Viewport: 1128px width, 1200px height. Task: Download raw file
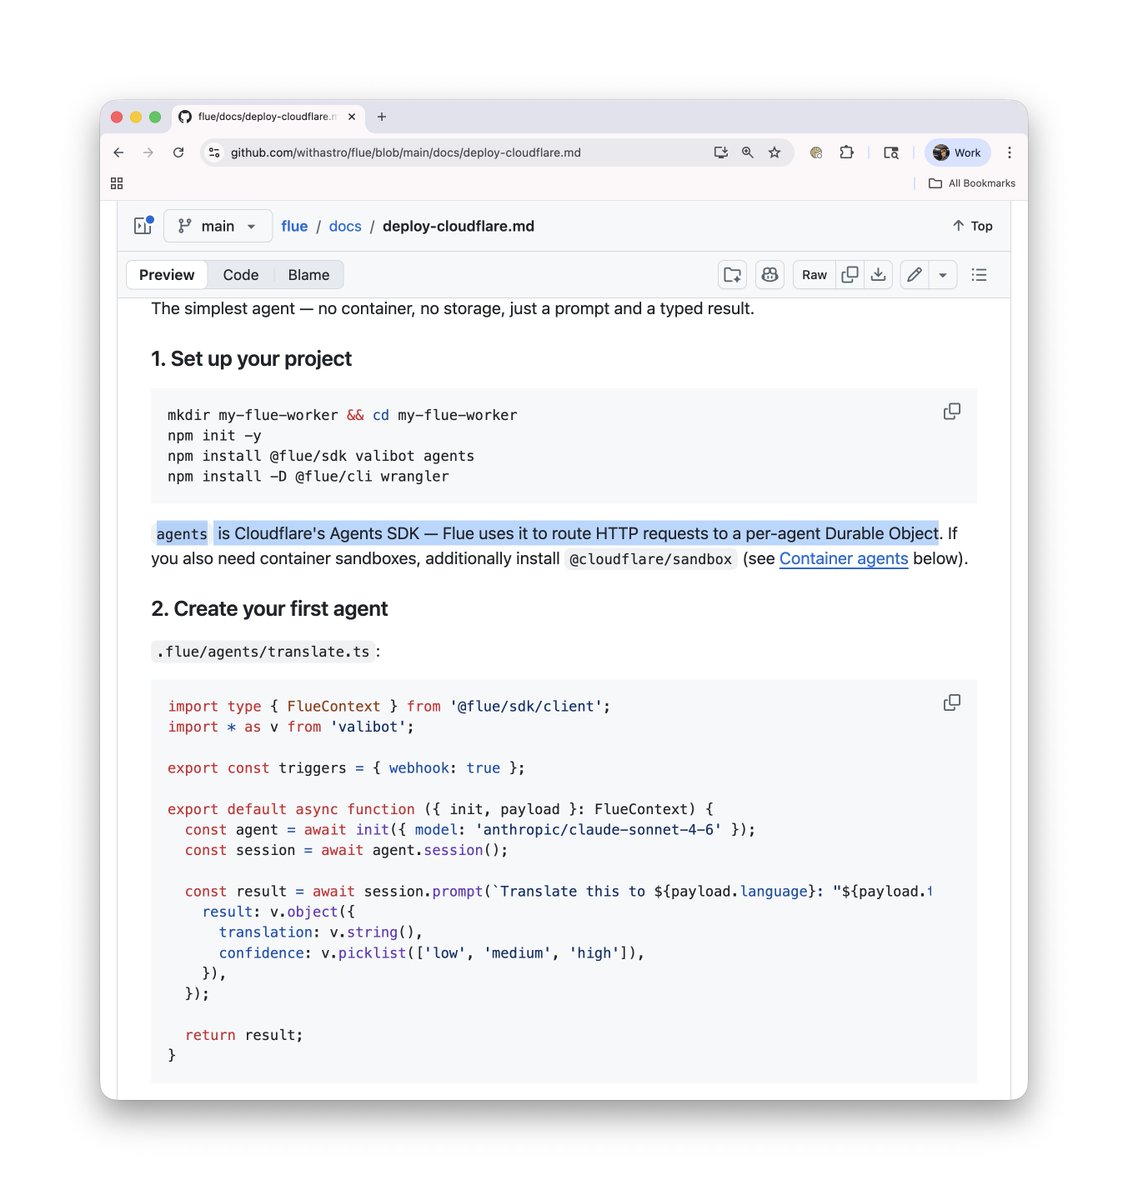tap(878, 275)
